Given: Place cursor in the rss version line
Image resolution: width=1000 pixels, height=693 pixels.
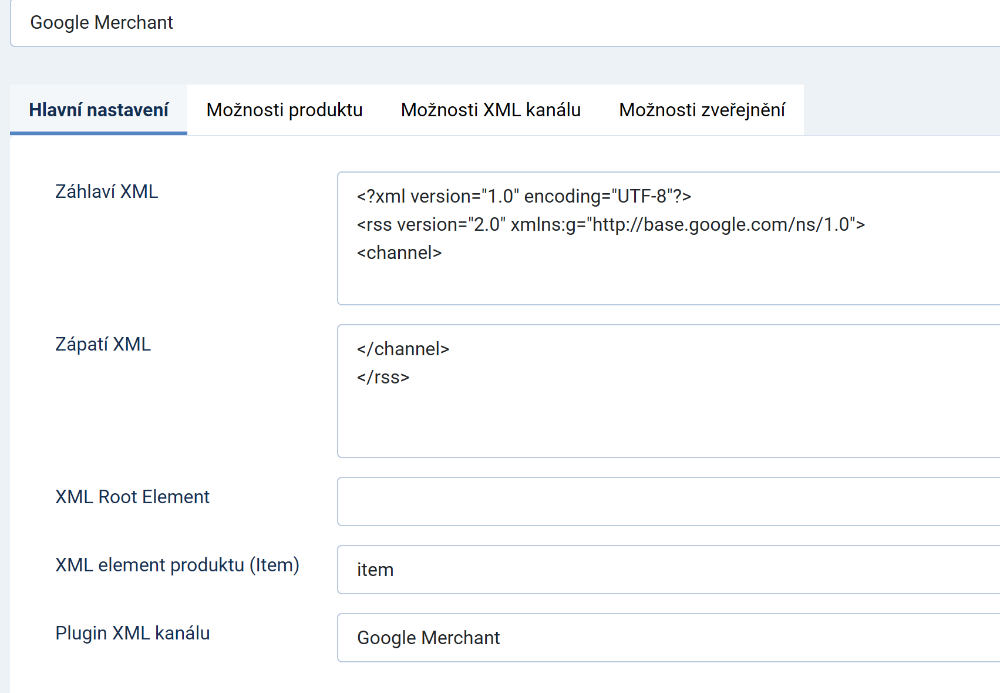Looking at the screenshot, I should pos(610,225).
